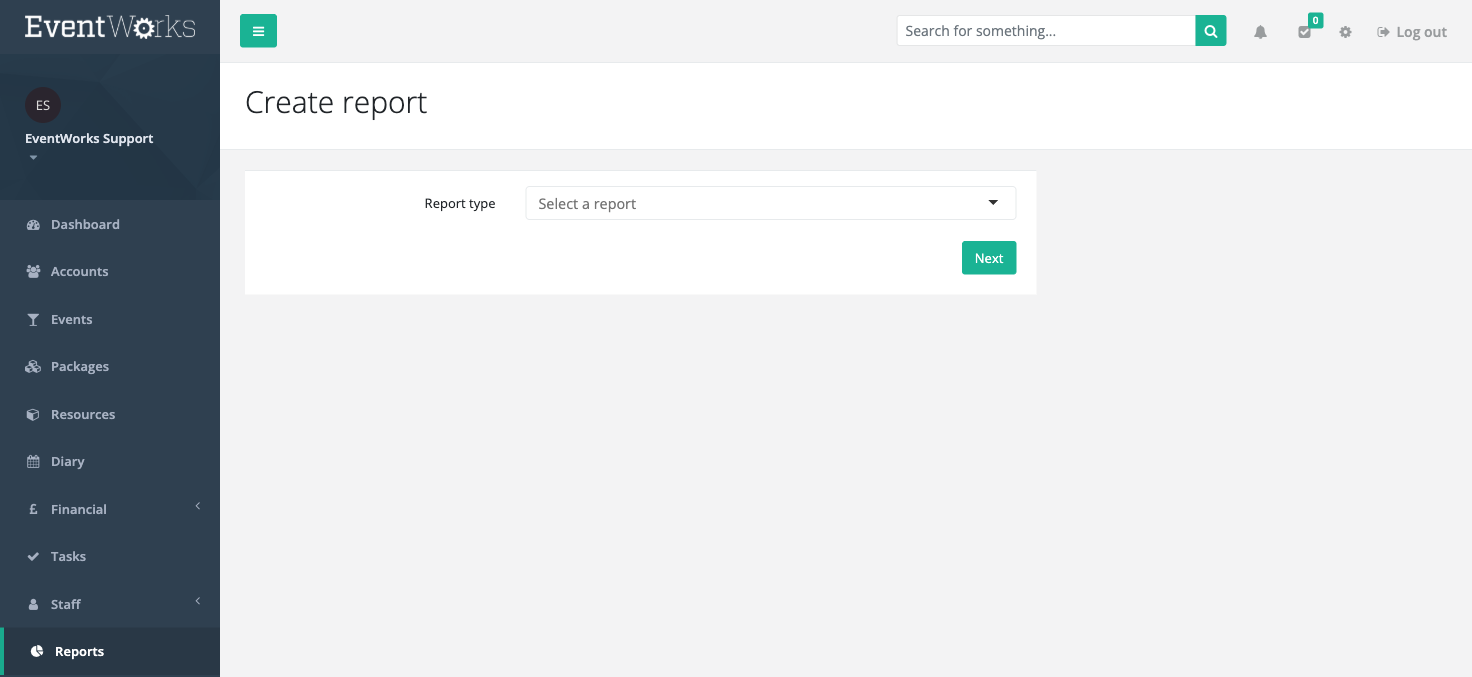The width and height of the screenshot is (1472, 677).
Task: Click the green search magnifier button
Action: point(1210,31)
